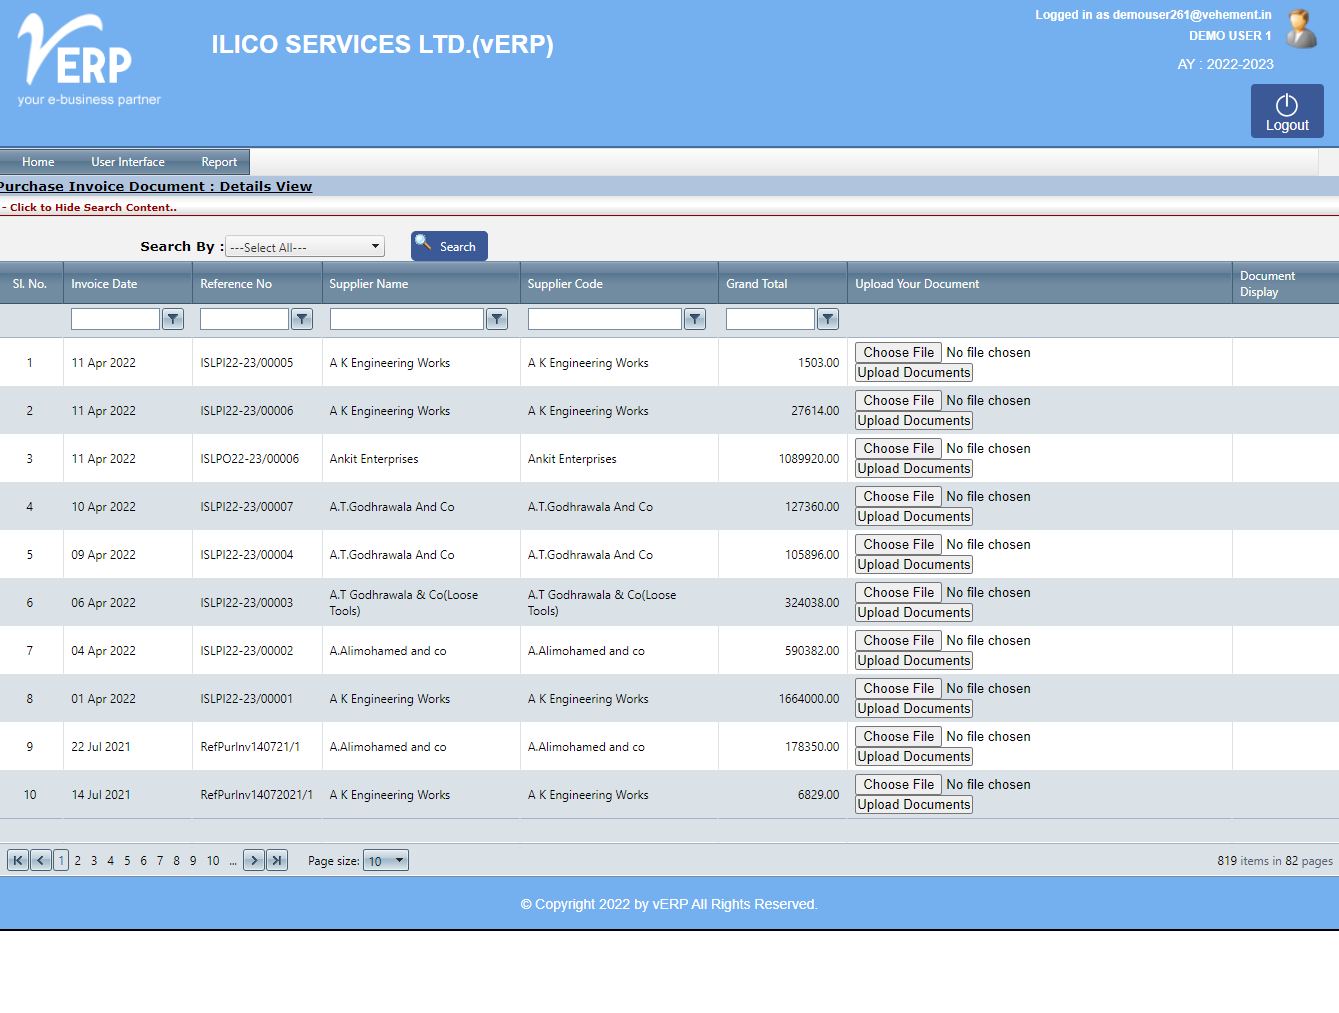The image size is (1339, 1013).
Task: Click the demo user avatar icon
Action: pos(1301,29)
